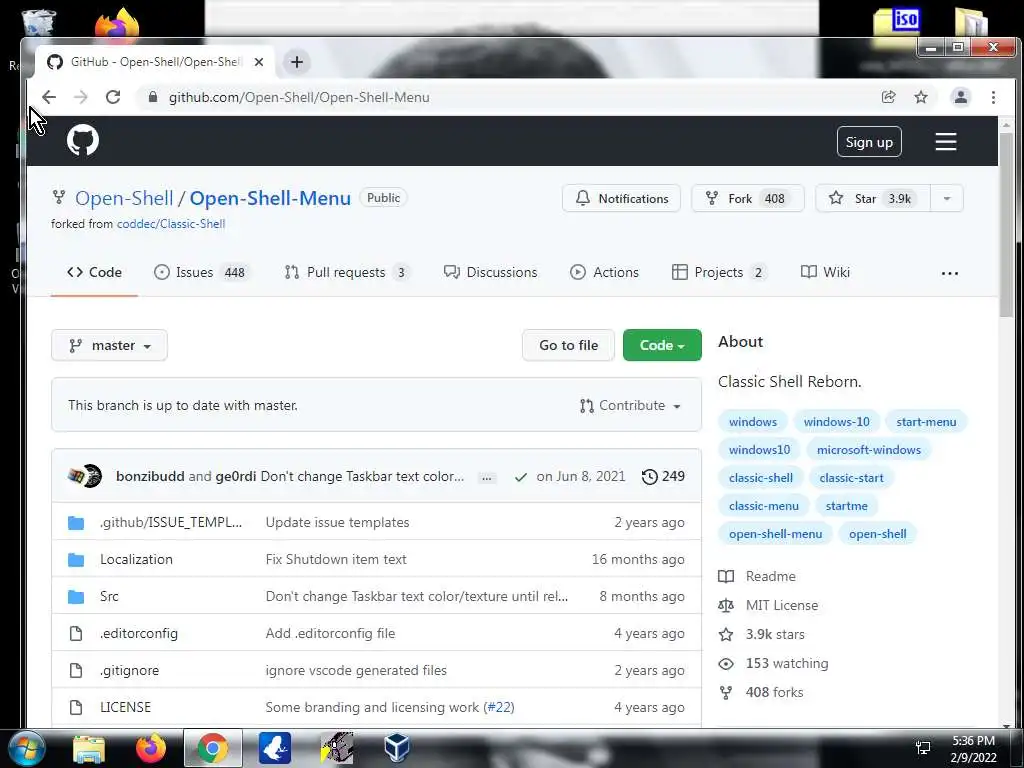
Task: Open the master branch selector
Action: pyautogui.click(x=109, y=345)
